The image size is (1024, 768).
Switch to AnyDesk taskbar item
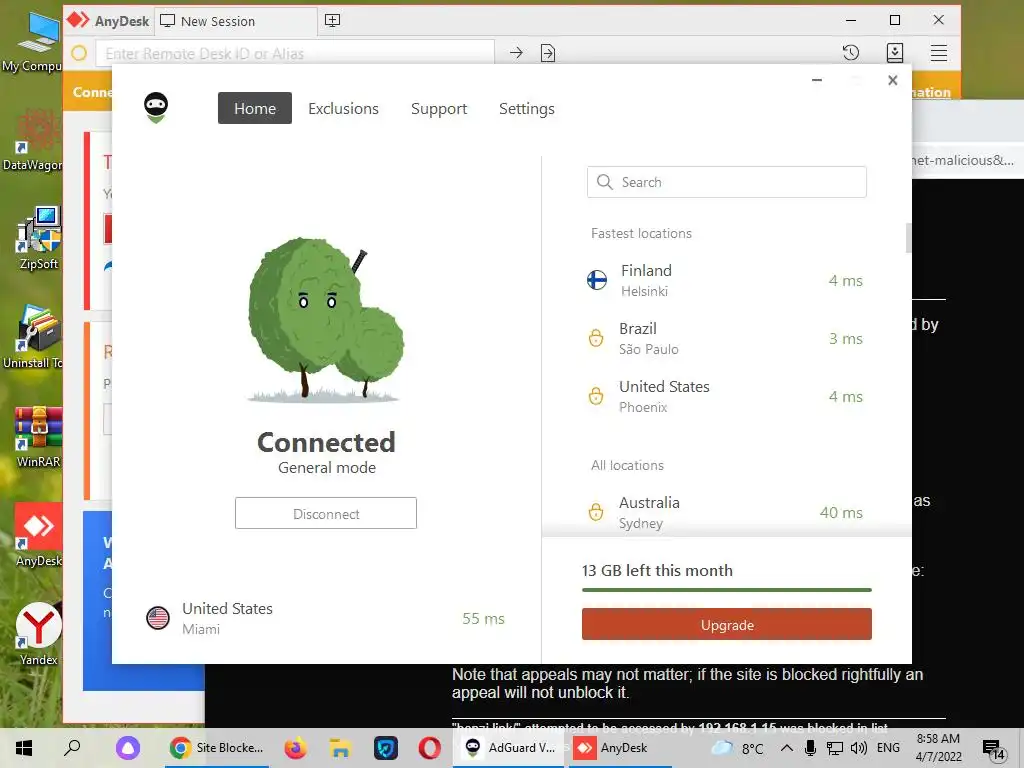click(620, 748)
